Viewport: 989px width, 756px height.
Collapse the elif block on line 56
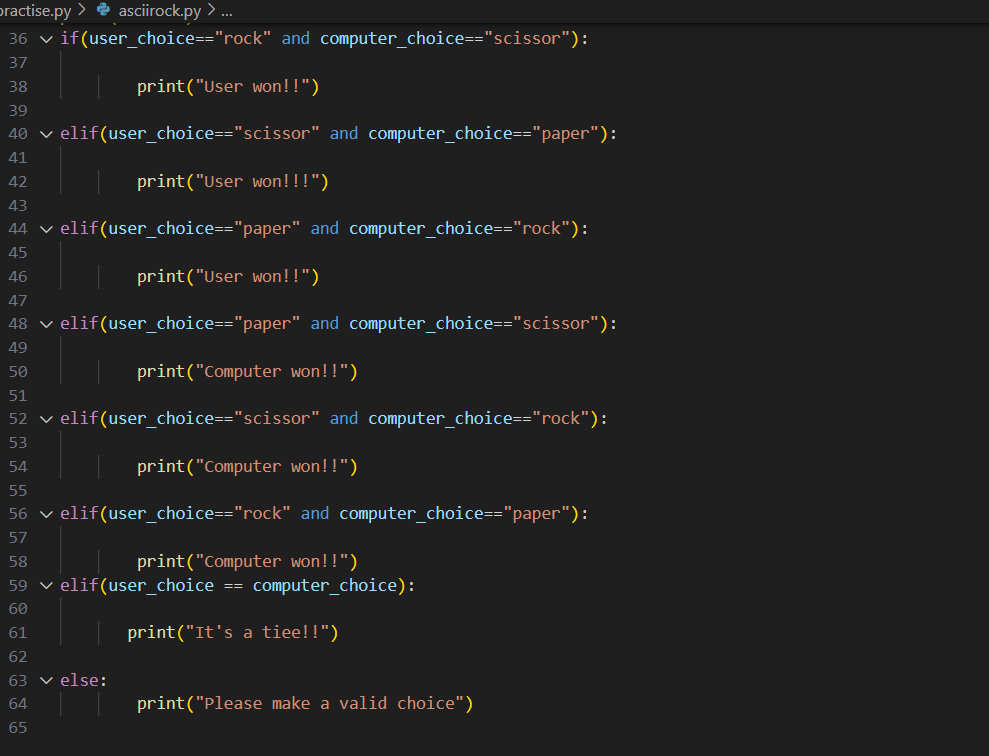coord(46,514)
